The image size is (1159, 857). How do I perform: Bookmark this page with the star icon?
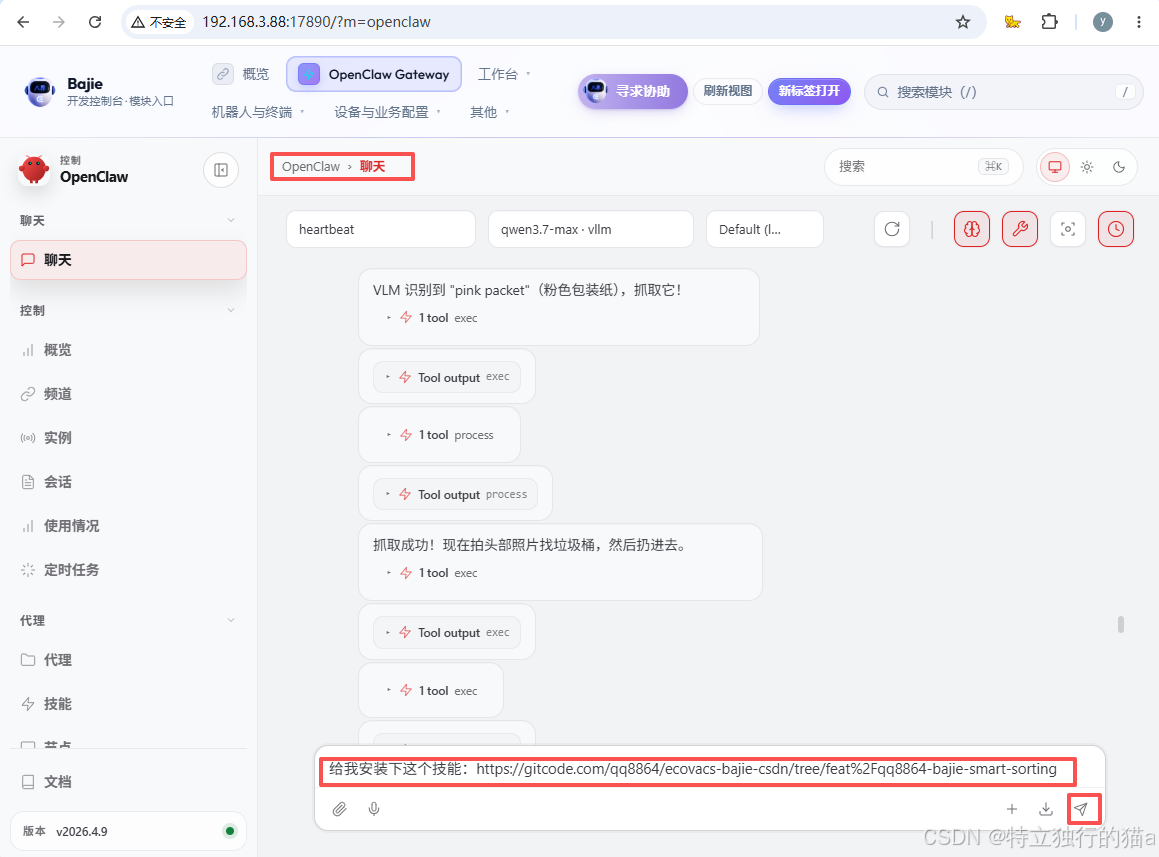click(x=962, y=22)
